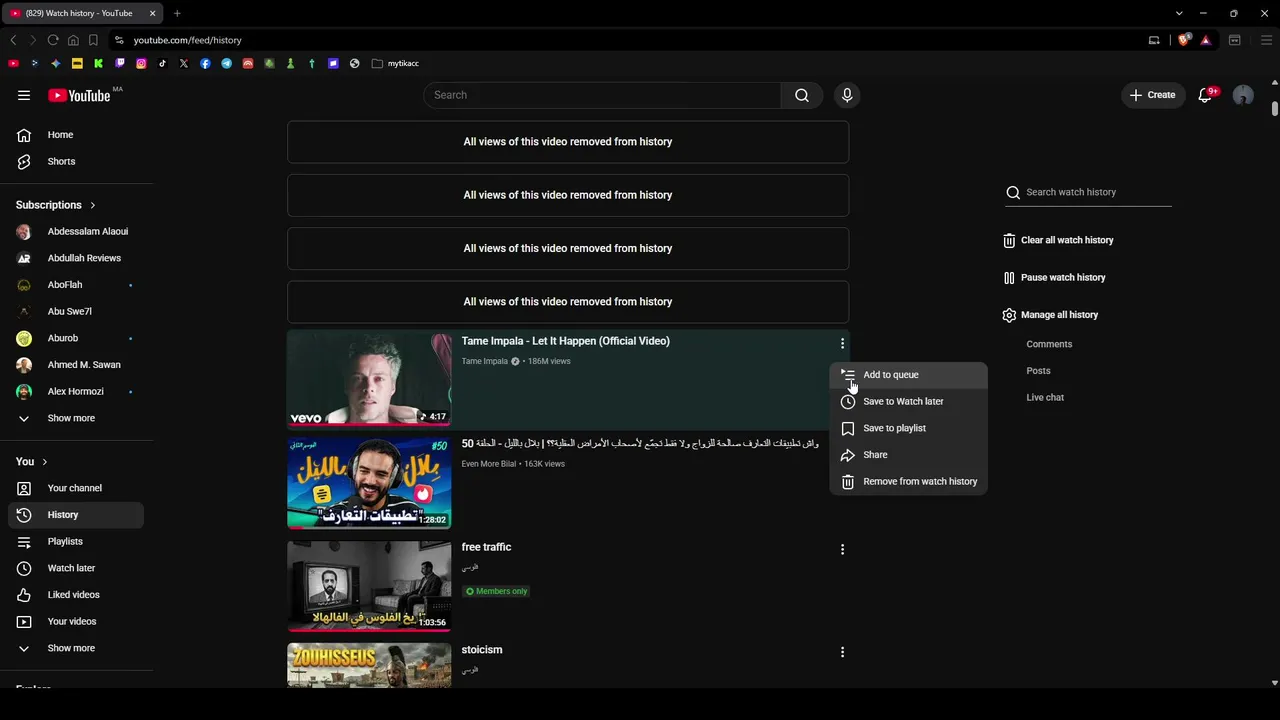
Task: Open the Kick bookmark
Action: pos(98,63)
